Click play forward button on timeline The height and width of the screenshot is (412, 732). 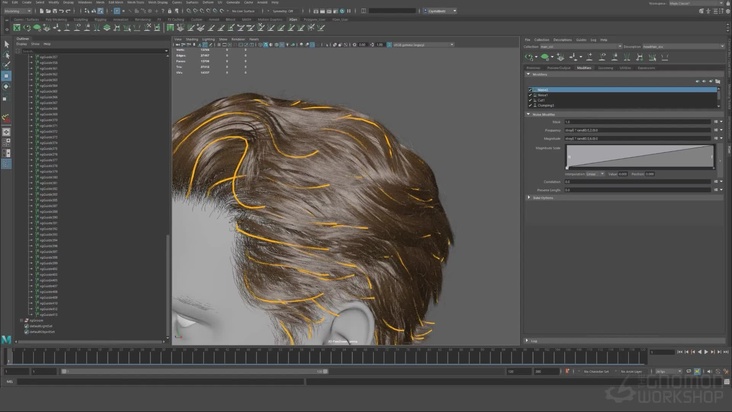[x=706, y=352]
